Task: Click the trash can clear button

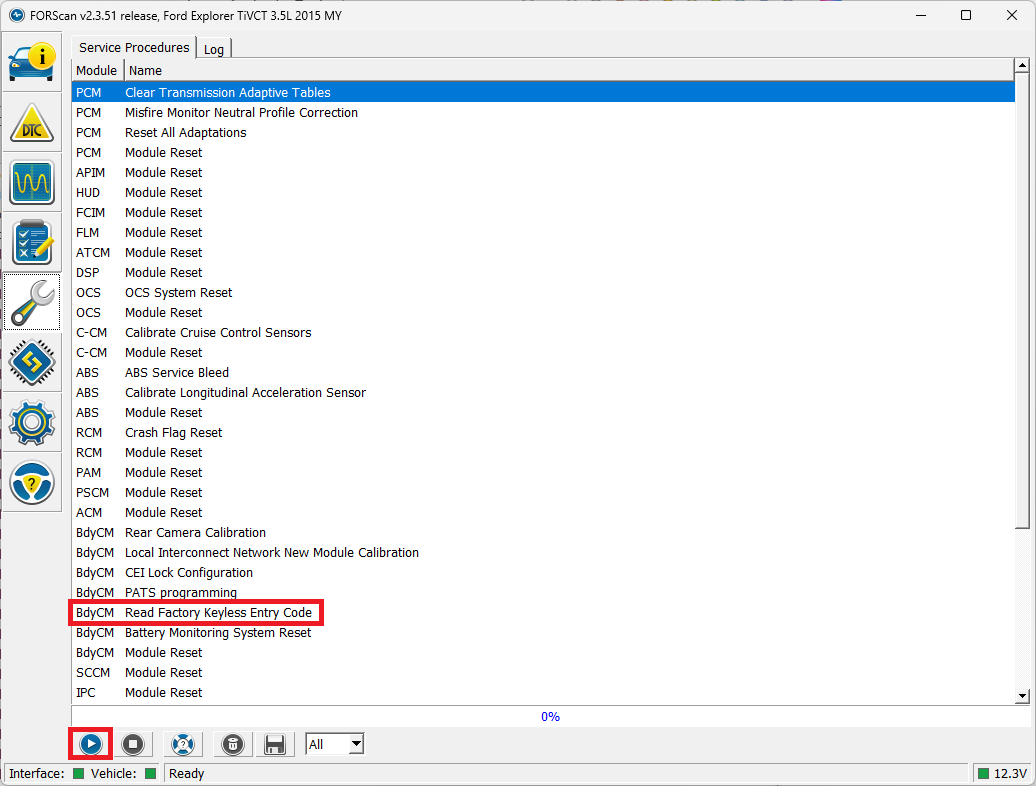Action: pos(233,744)
